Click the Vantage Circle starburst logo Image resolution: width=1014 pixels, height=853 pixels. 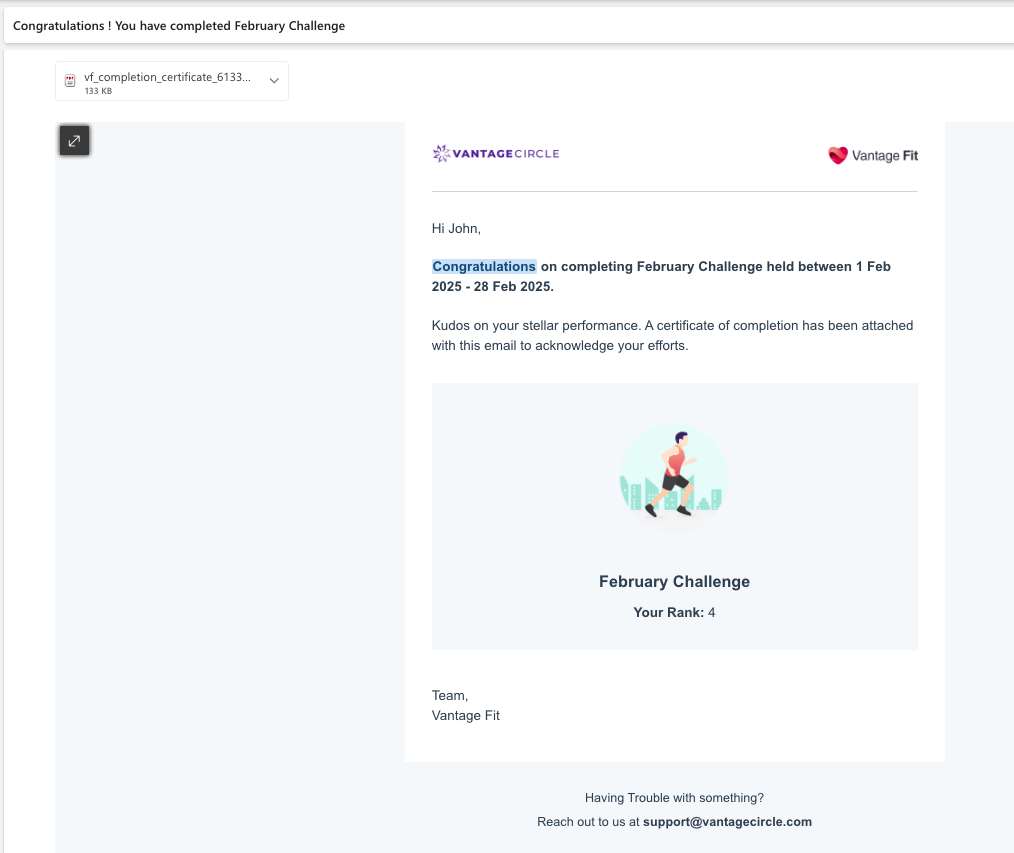point(440,153)
